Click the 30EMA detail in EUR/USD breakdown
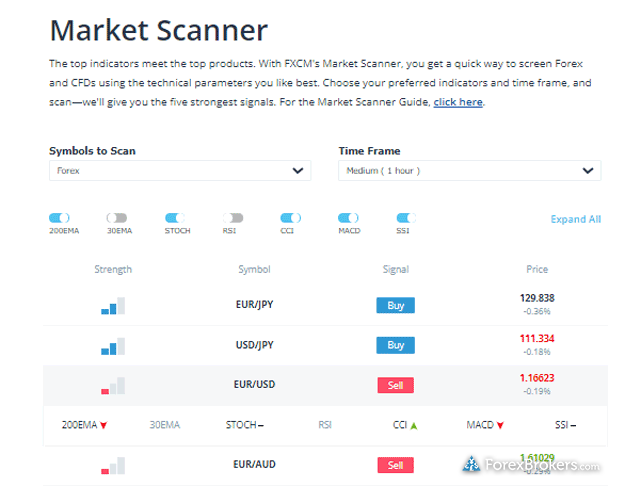 point(165,425)
